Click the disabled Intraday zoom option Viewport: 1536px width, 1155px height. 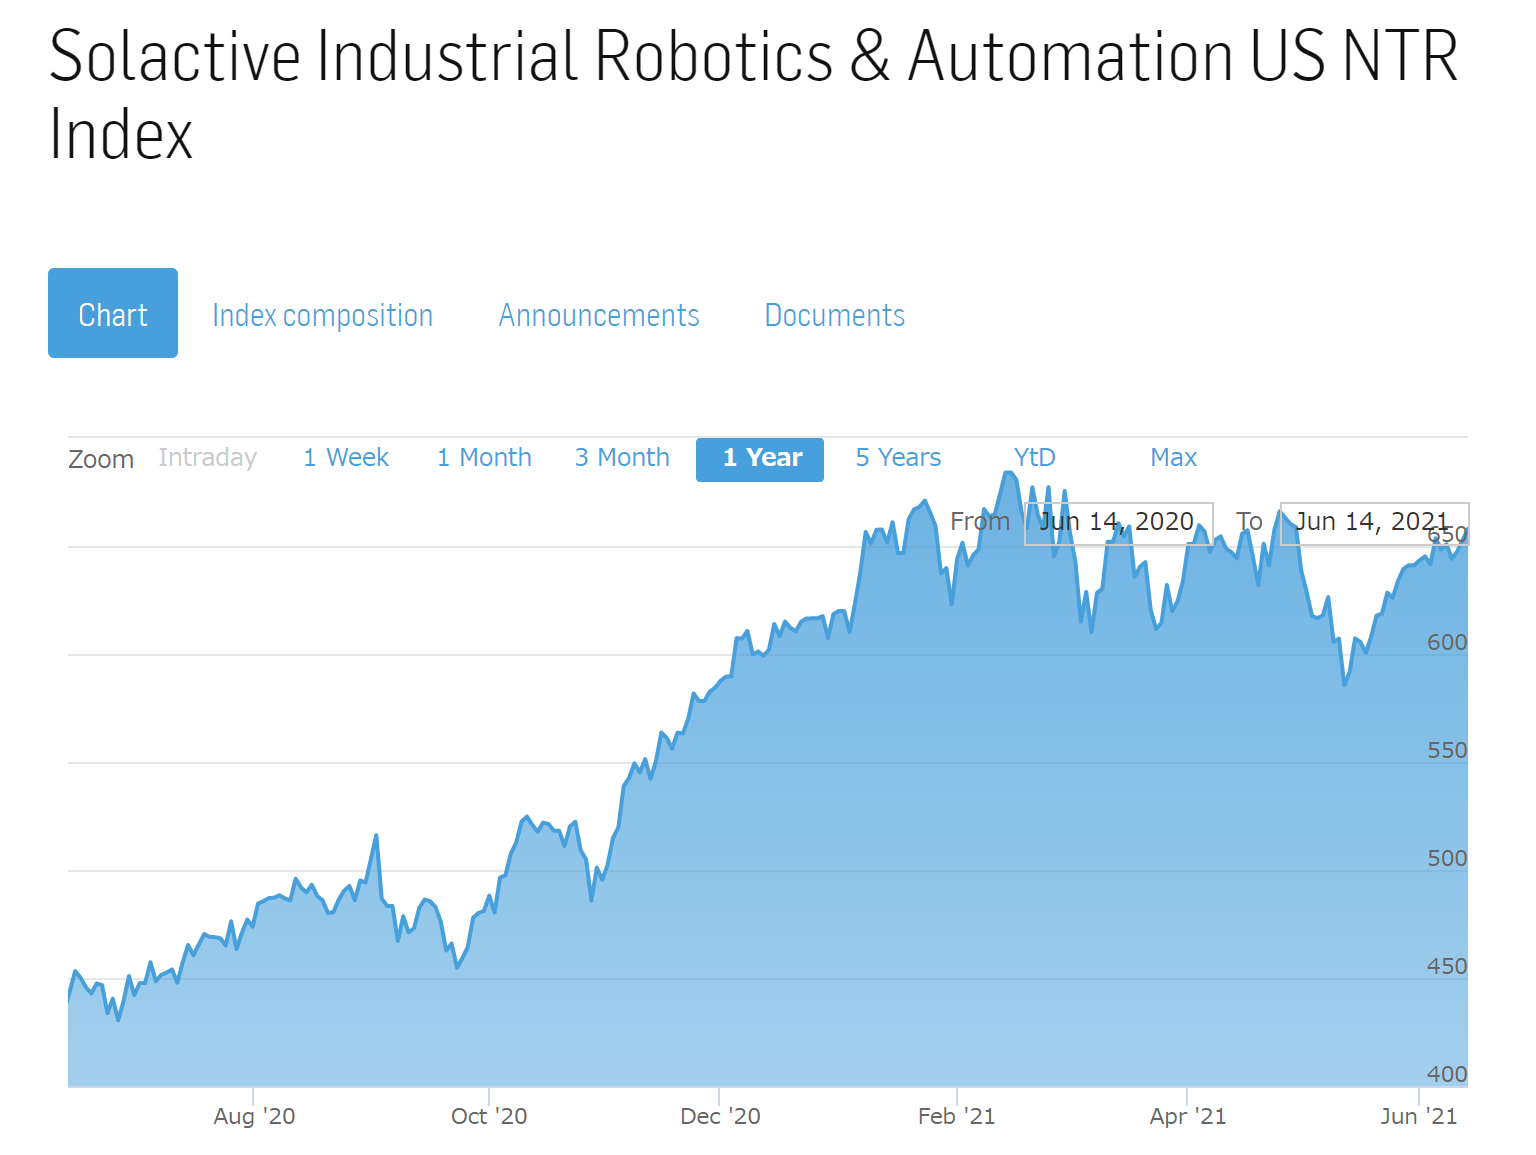pos(207,457)
